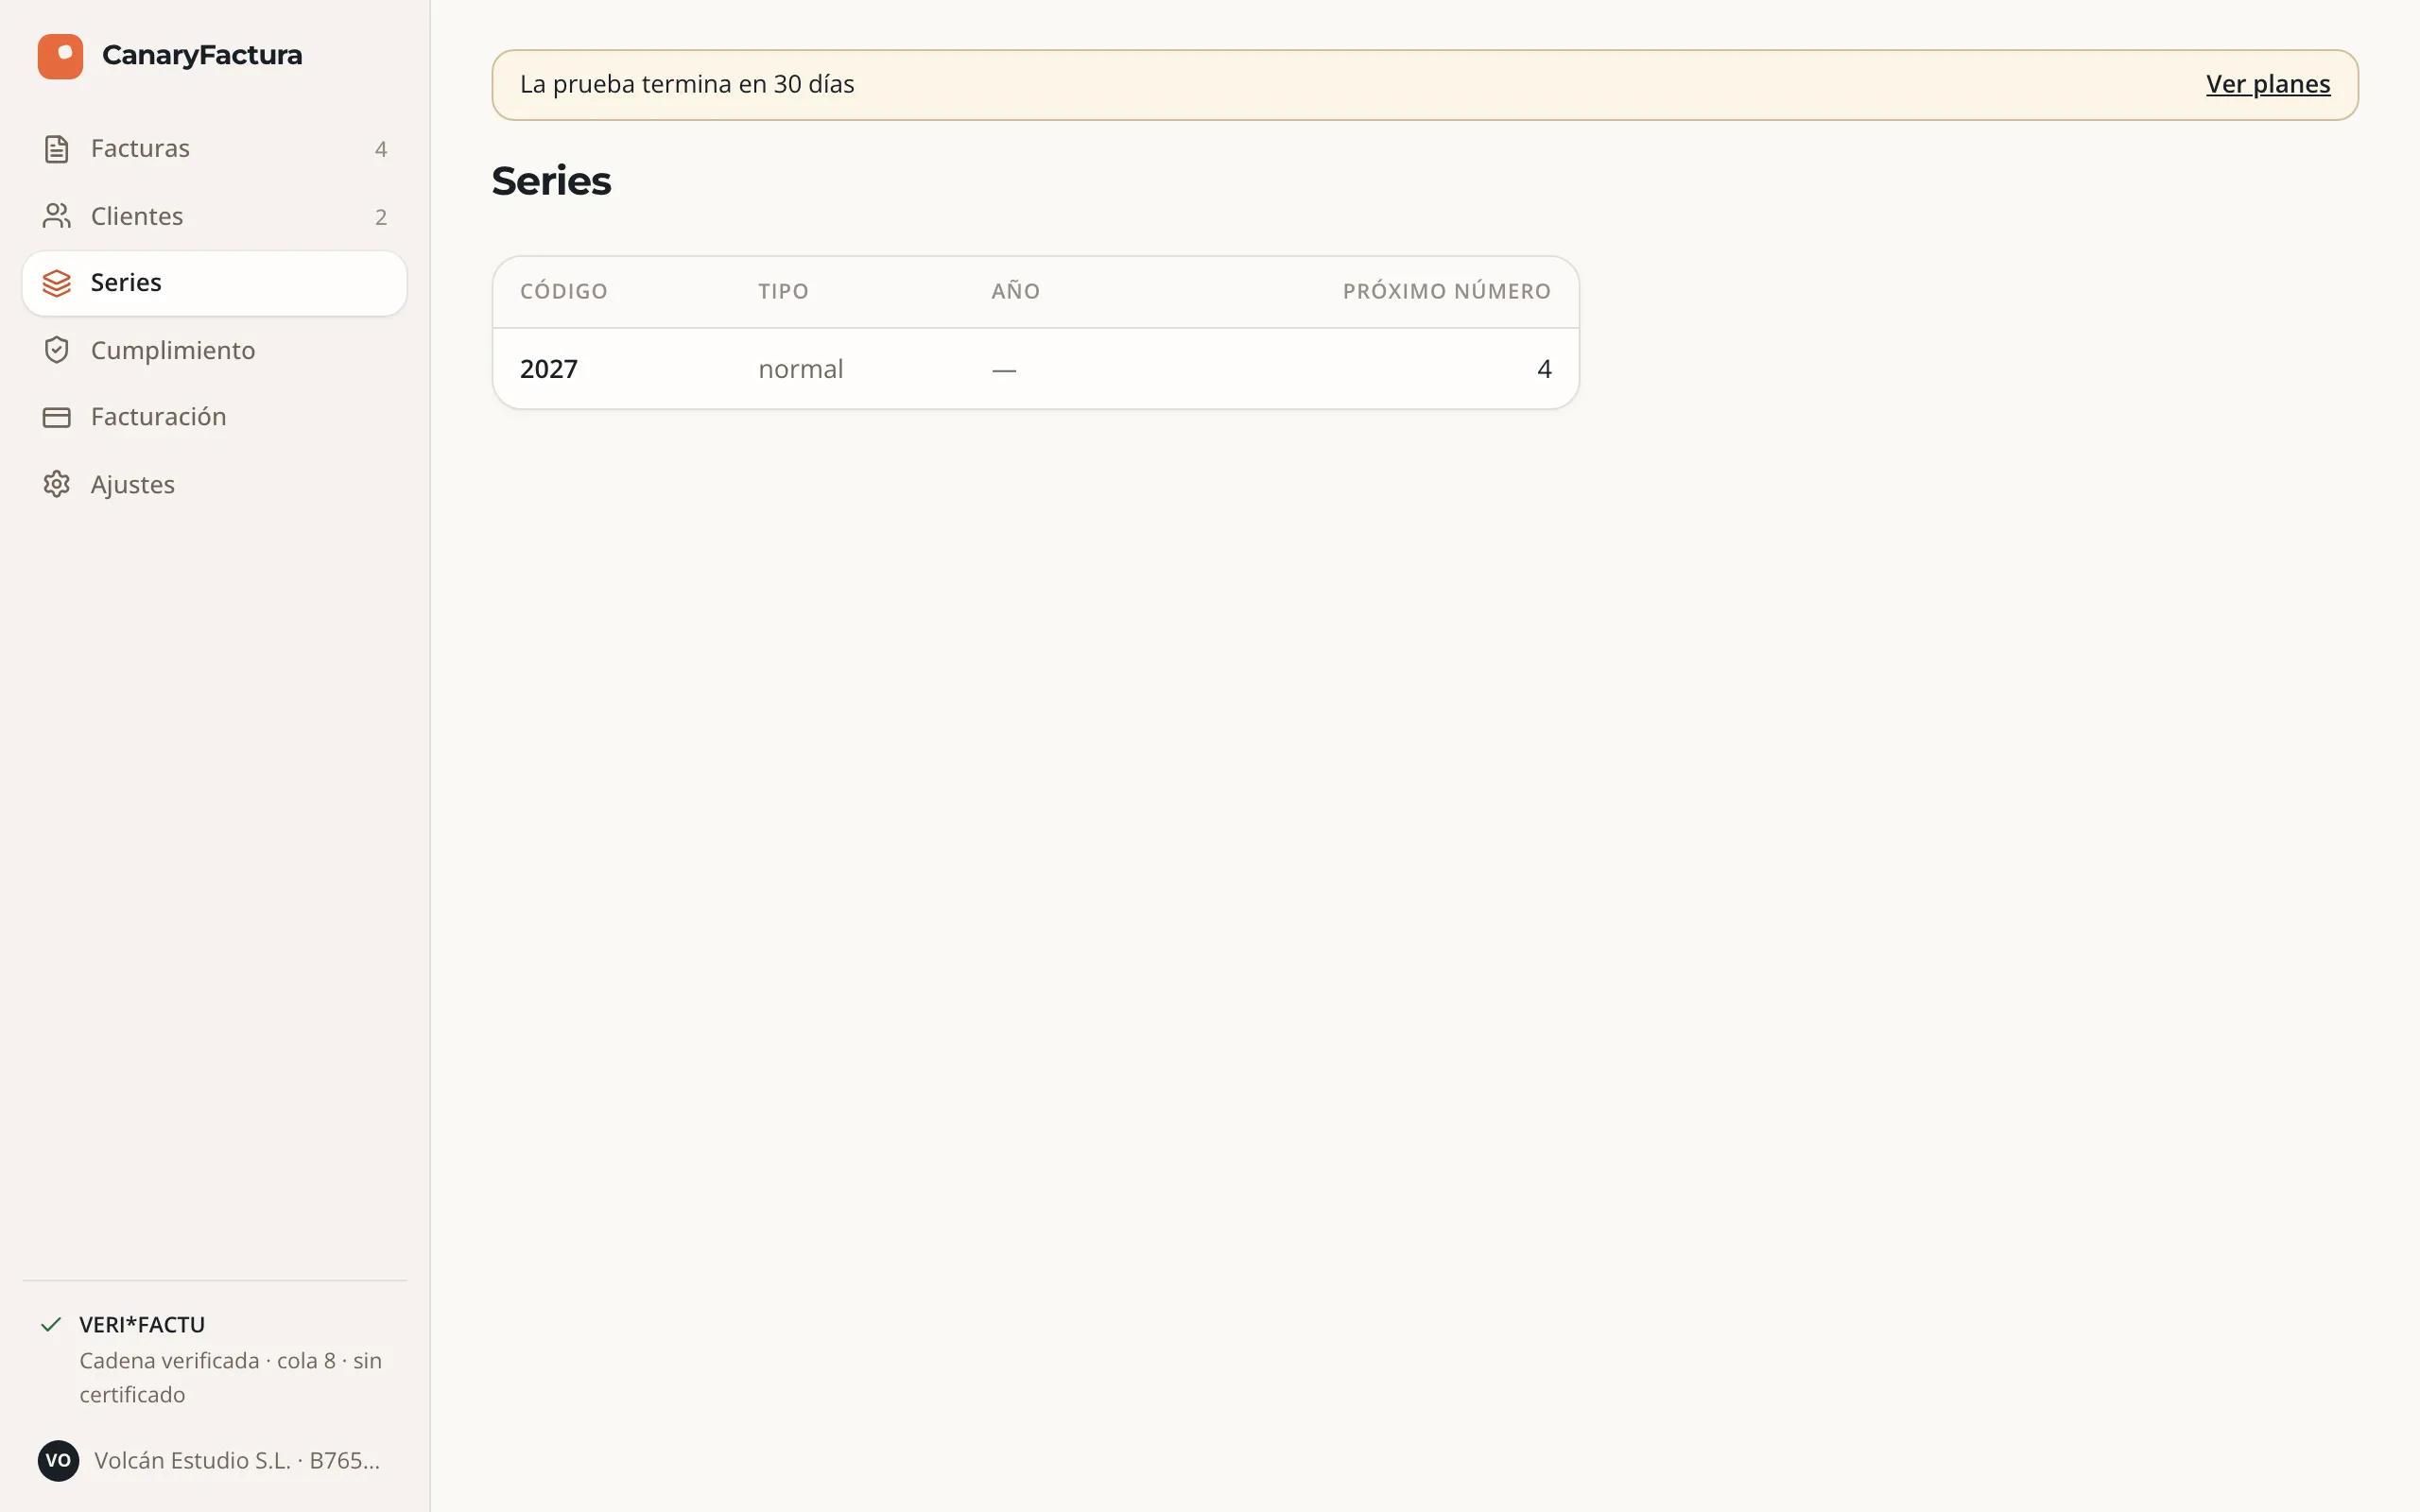Navigate to Facturación

[214, 417]
